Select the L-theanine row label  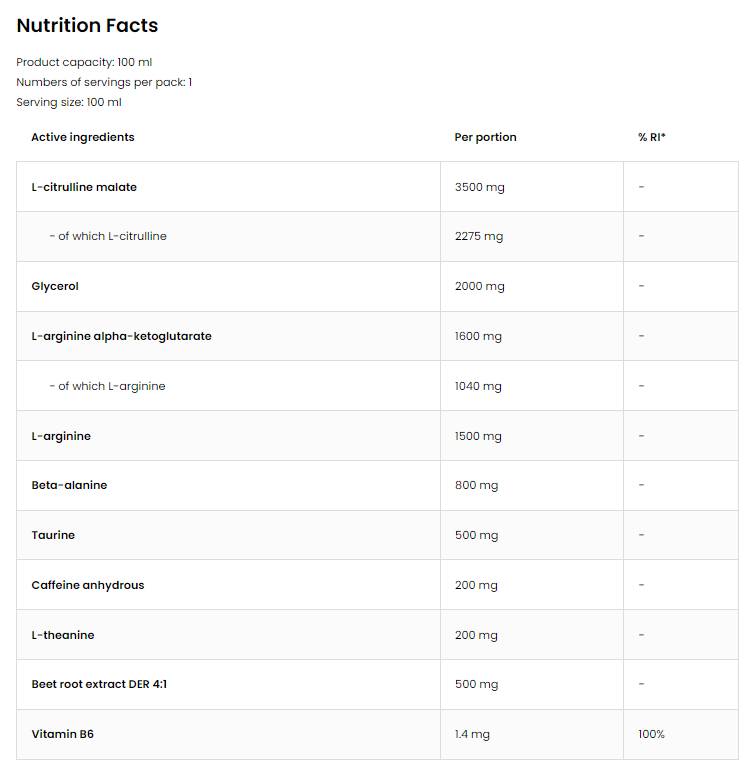63,635
